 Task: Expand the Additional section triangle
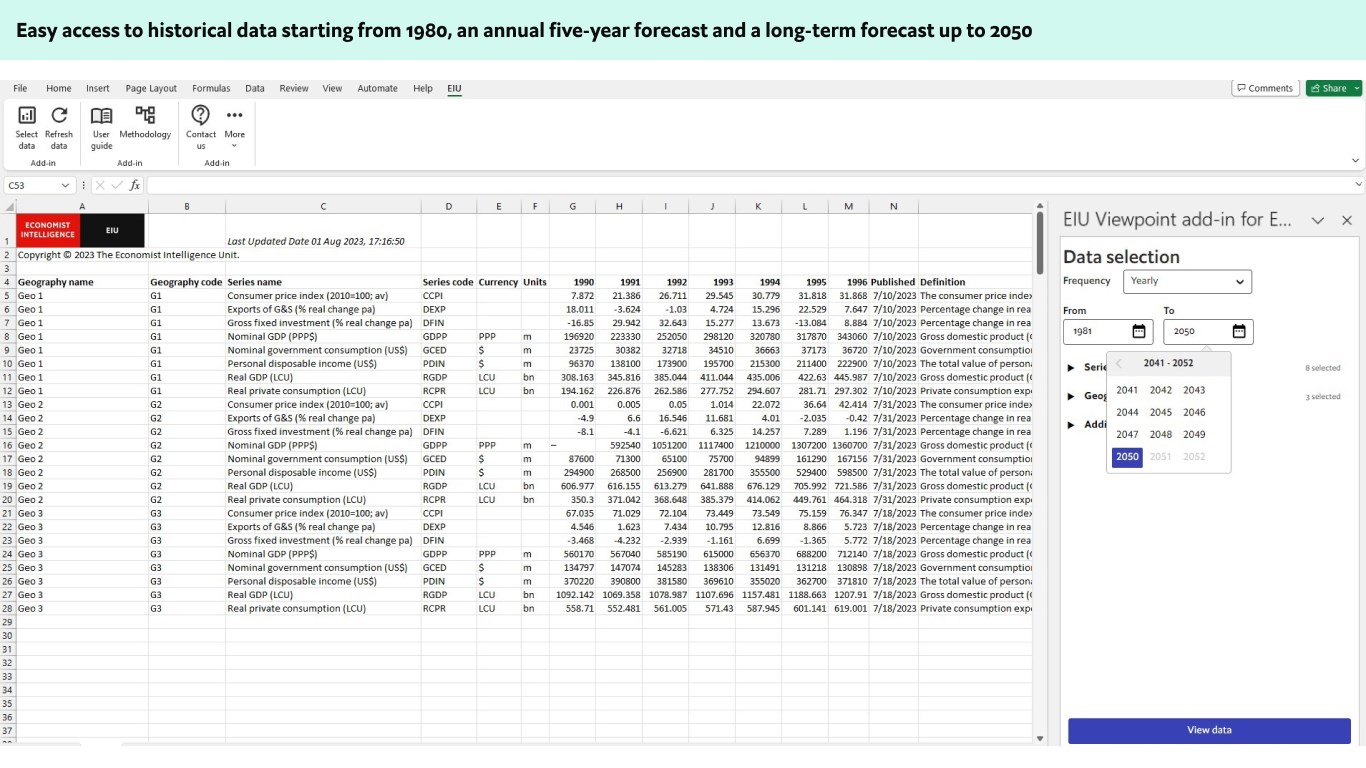(x=1073, y=425)
